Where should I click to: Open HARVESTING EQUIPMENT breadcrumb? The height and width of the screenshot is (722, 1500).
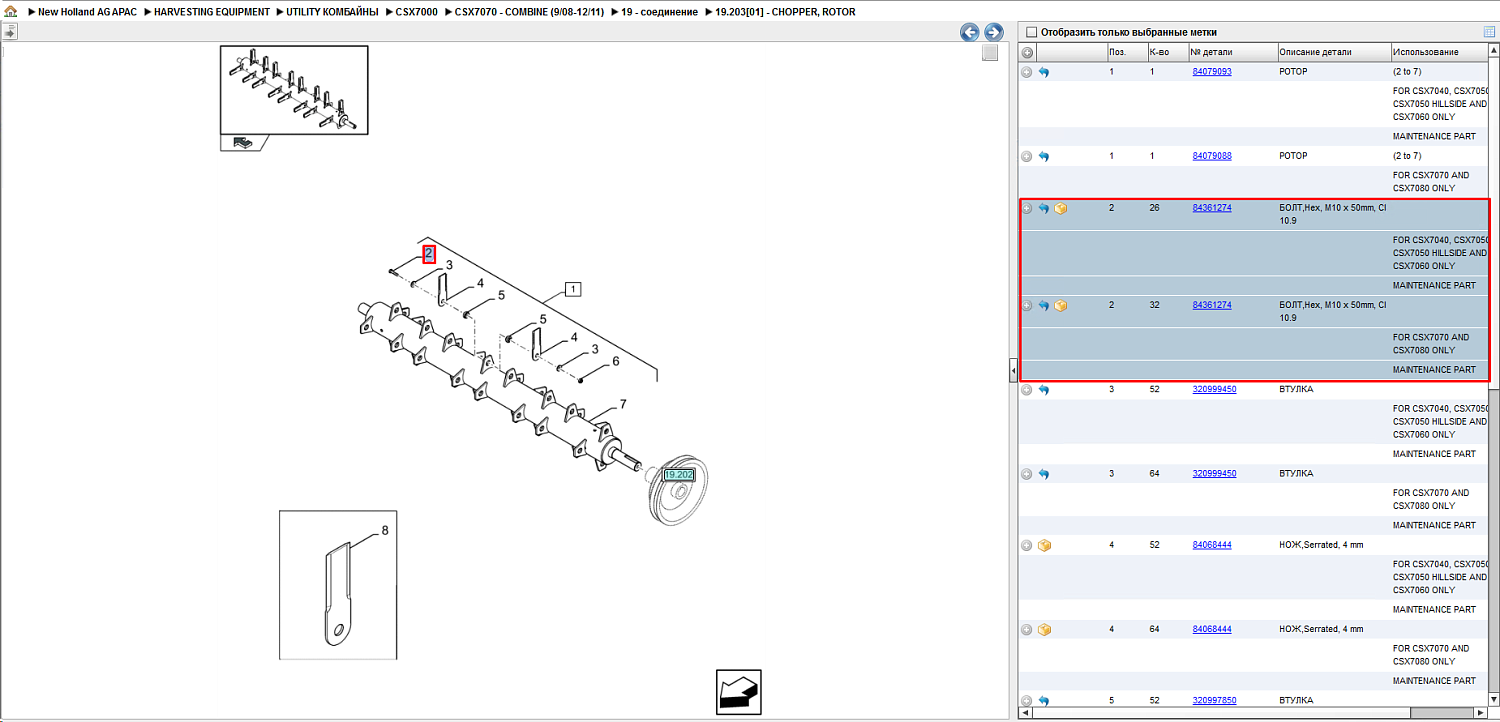click(212, 12)
